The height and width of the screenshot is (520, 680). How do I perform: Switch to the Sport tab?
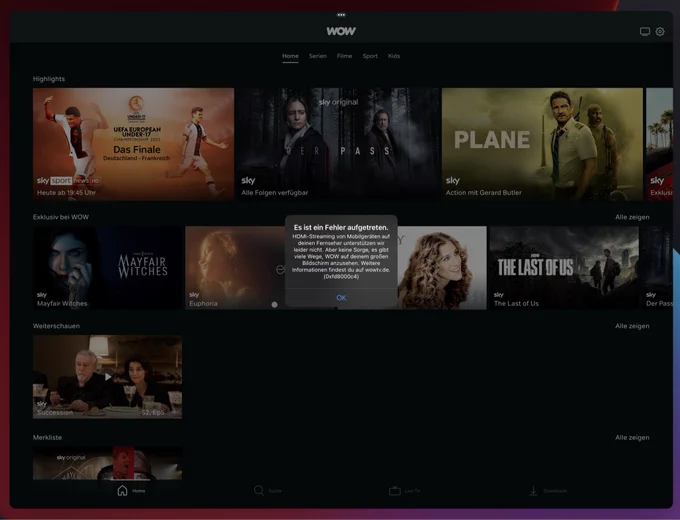tap(370, 56)
